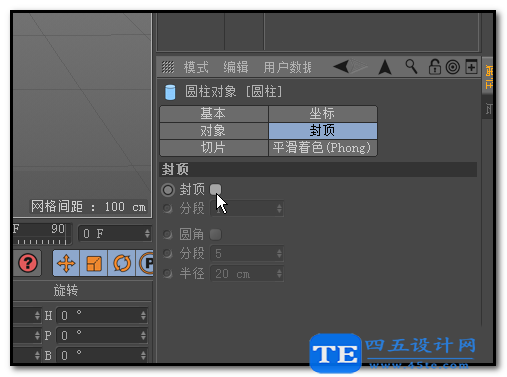
Task: Click the 半径 keyframe circle
Action: (167, 274)
